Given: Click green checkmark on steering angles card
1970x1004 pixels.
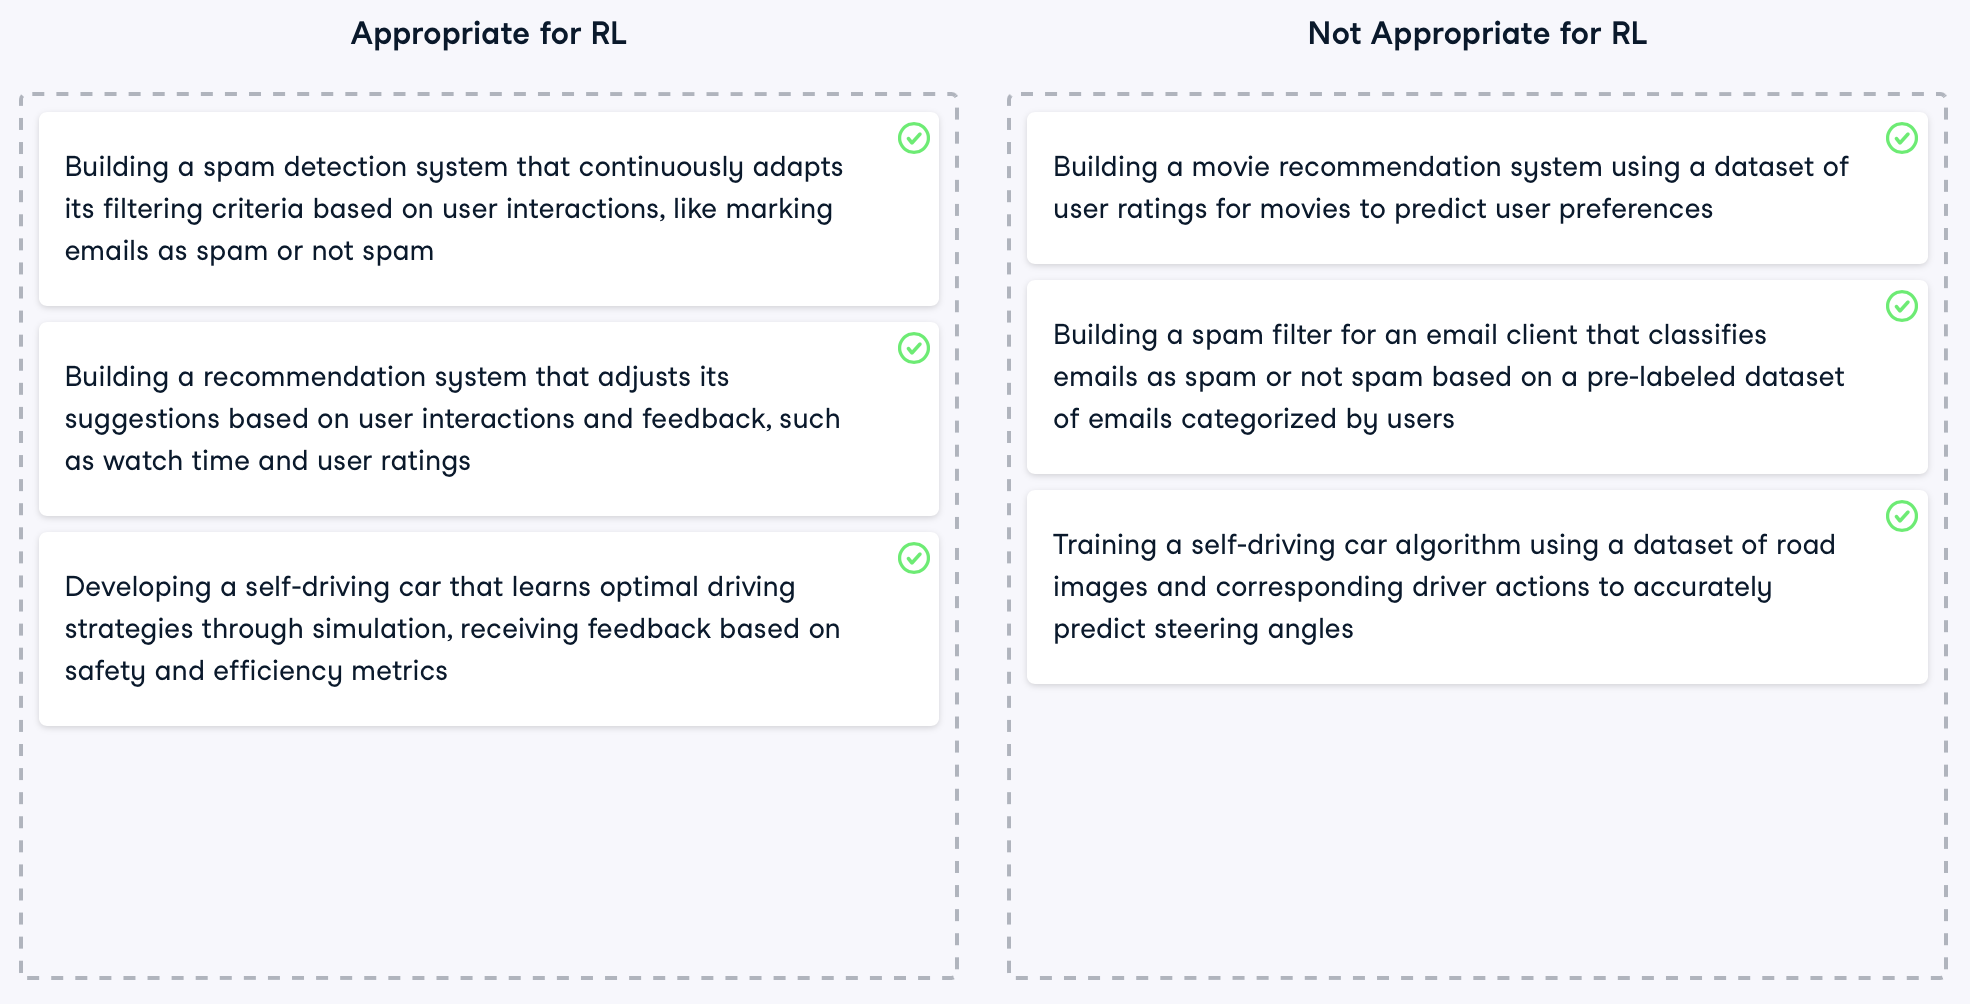Looking at the screenshot, I should tap(1902, 516).
